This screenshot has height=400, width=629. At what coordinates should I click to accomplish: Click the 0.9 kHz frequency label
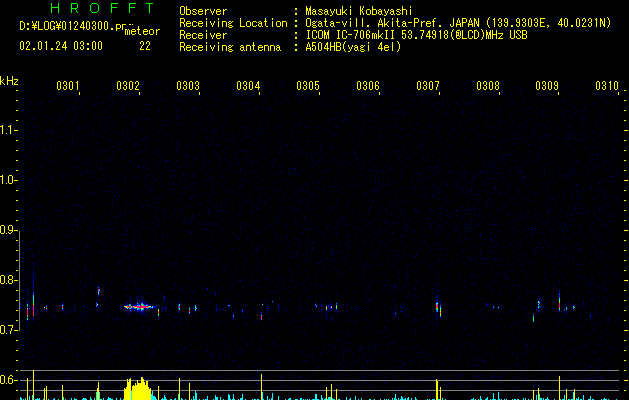8,230
